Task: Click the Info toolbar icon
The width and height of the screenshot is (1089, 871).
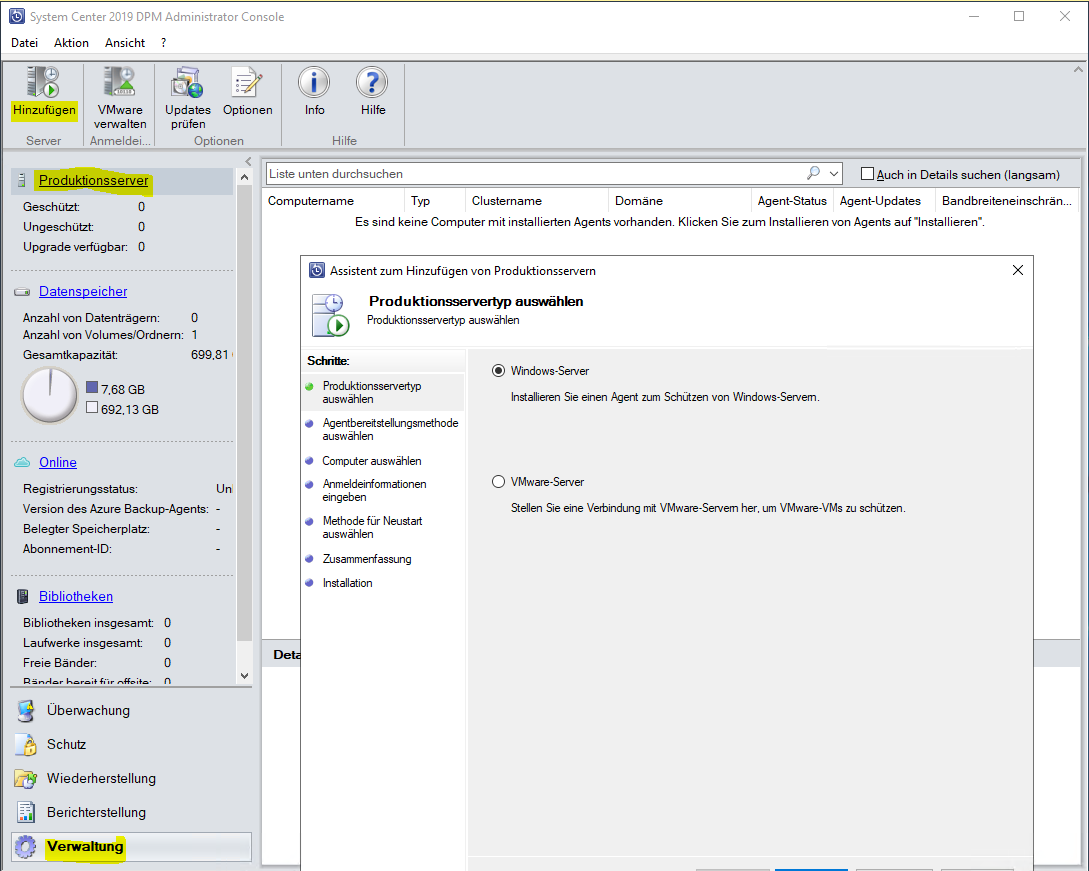Action: [x=314, y=82]
